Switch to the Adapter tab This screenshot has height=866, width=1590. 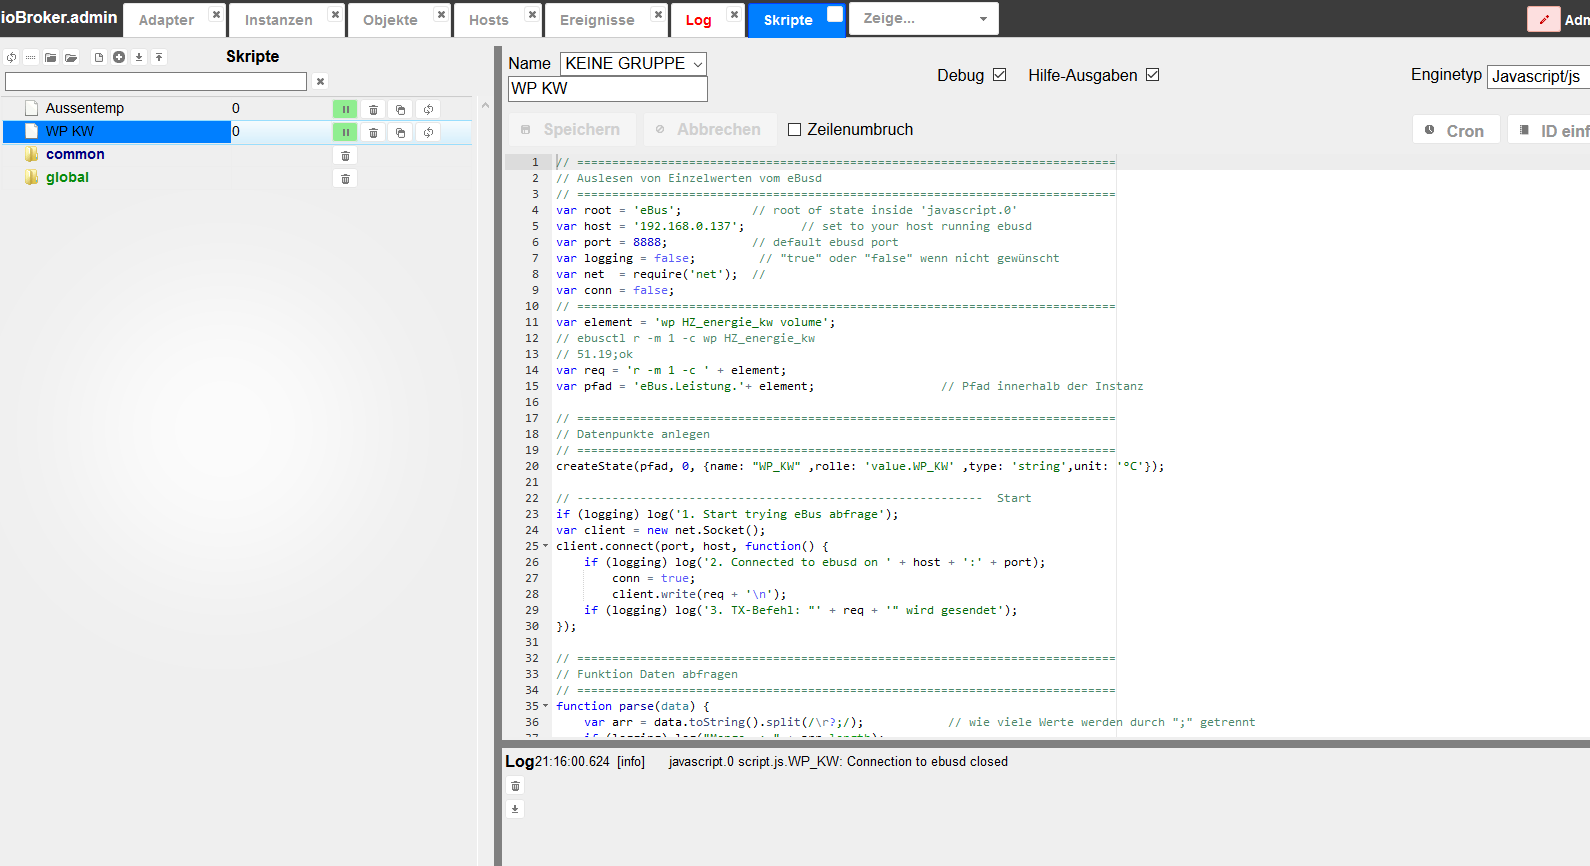[x=166, y=20]
